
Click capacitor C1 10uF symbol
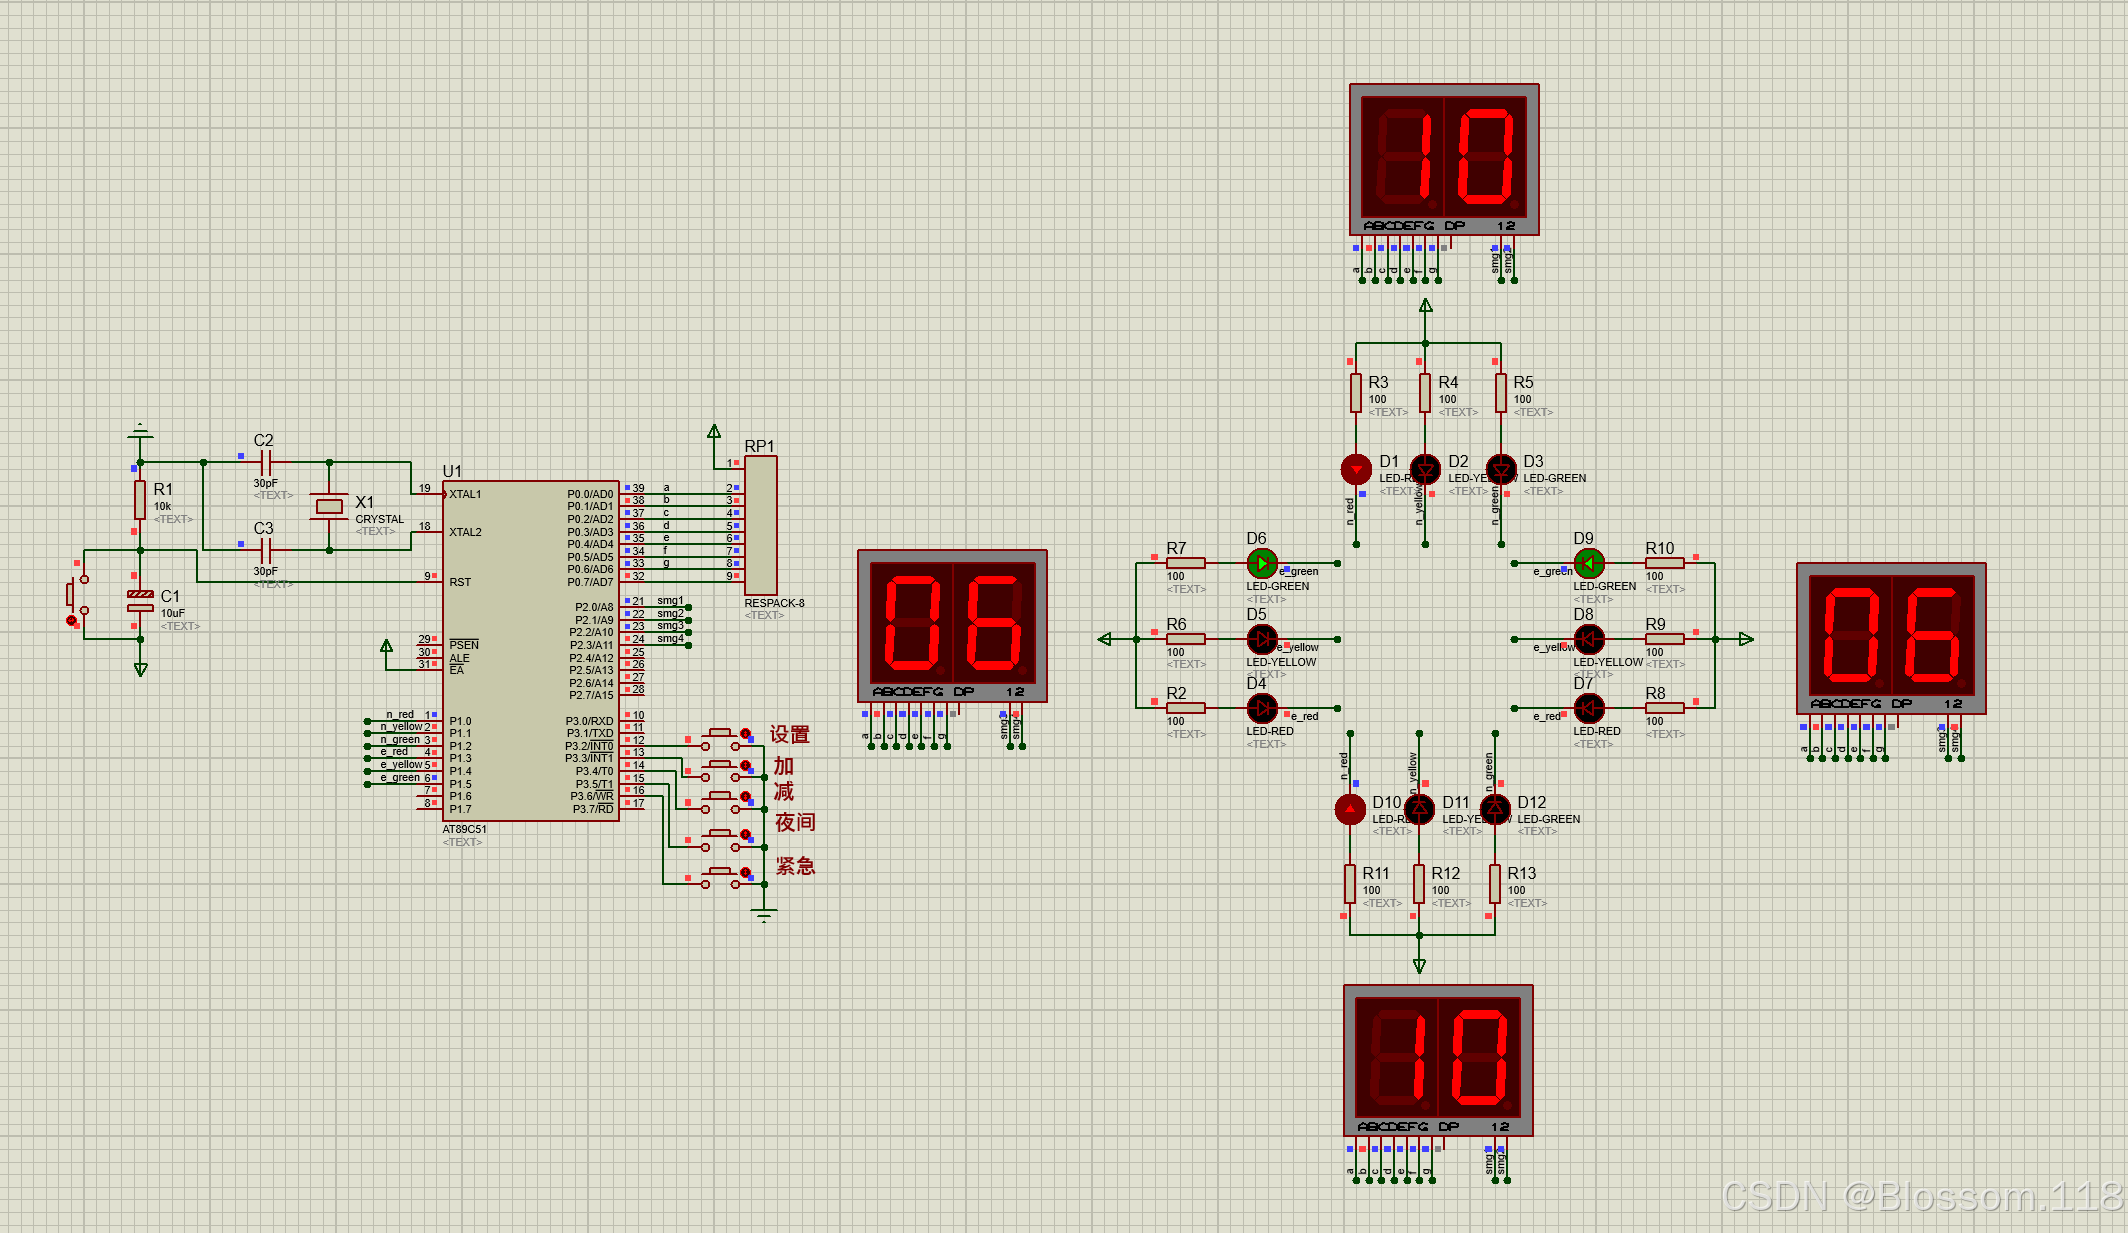(x=140, y=601)
